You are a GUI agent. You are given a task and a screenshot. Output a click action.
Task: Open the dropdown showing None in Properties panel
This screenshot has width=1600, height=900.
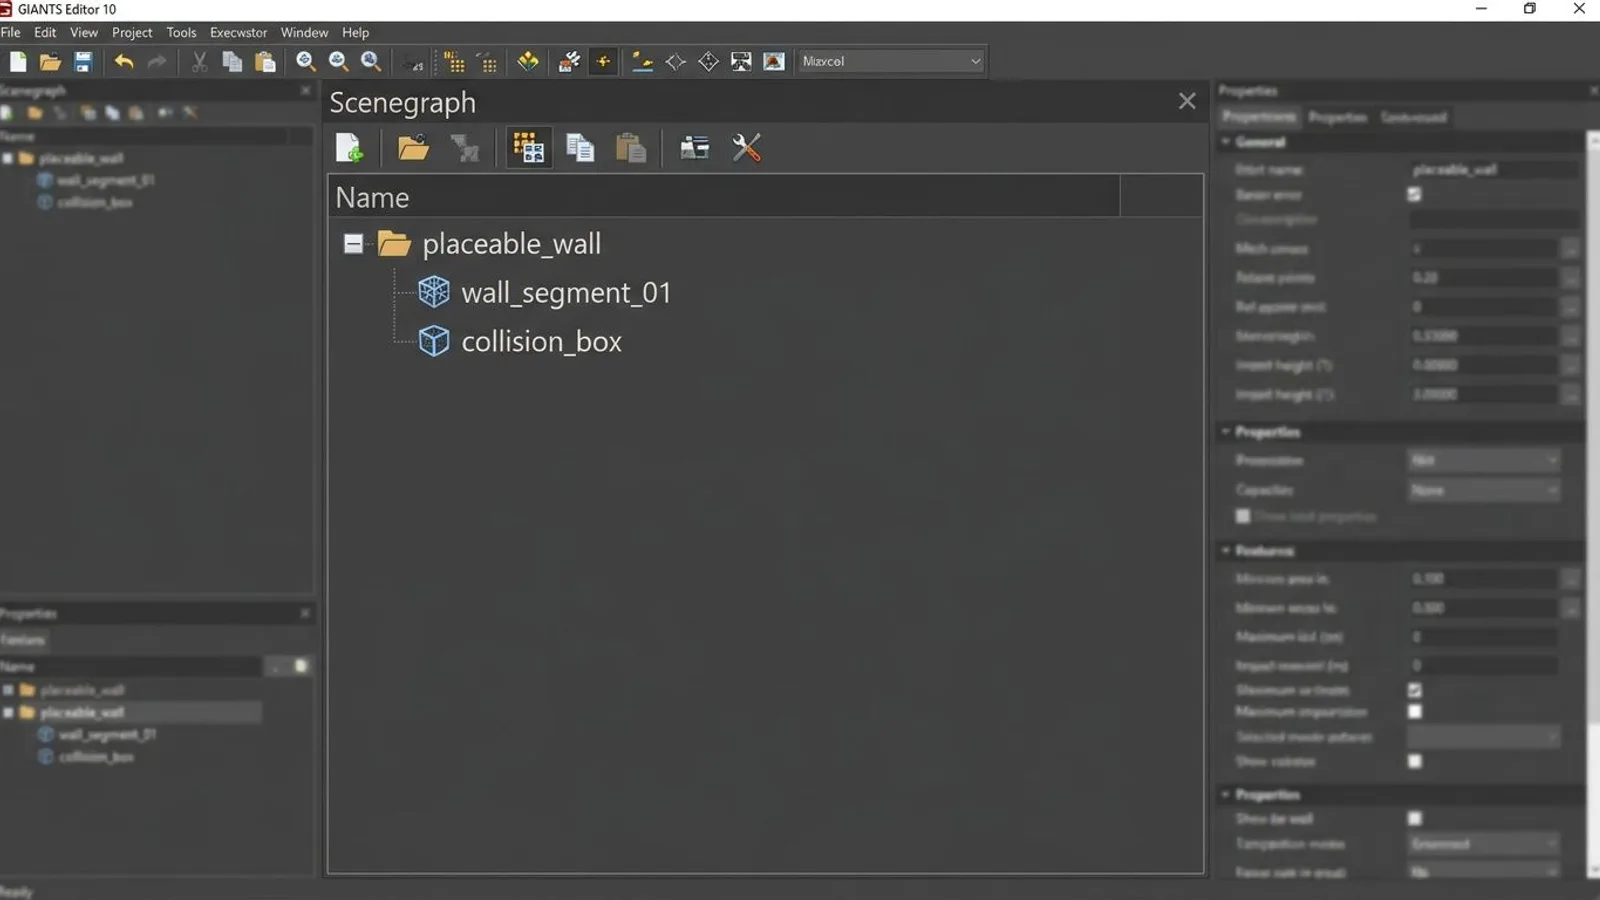(x=1484, y=490)
